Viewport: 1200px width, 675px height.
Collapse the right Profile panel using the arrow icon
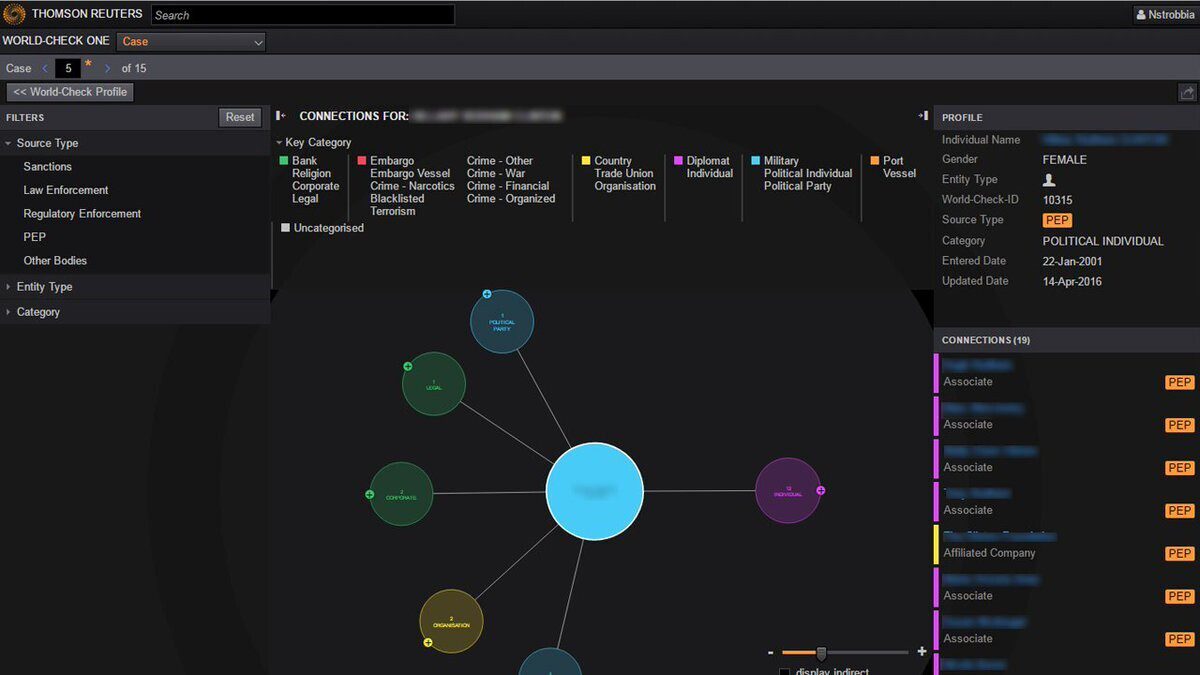click(x=923, y=116)
